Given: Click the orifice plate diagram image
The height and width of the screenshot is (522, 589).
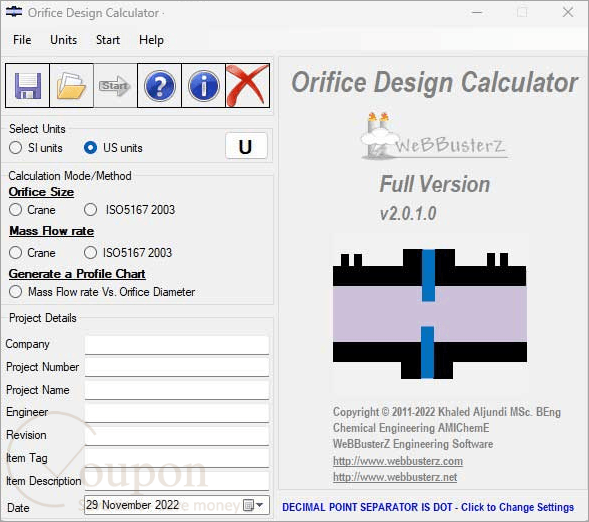Looking at the screenshot, I should [x=430, y=314].
